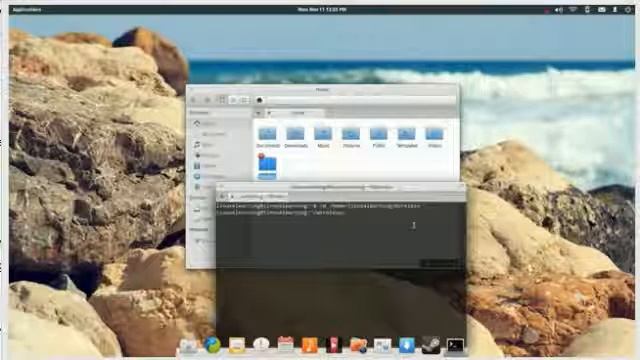This screenshot has height=360, width=640.
Task: Click home icon in Files path bar
Action: pos(259,100)
